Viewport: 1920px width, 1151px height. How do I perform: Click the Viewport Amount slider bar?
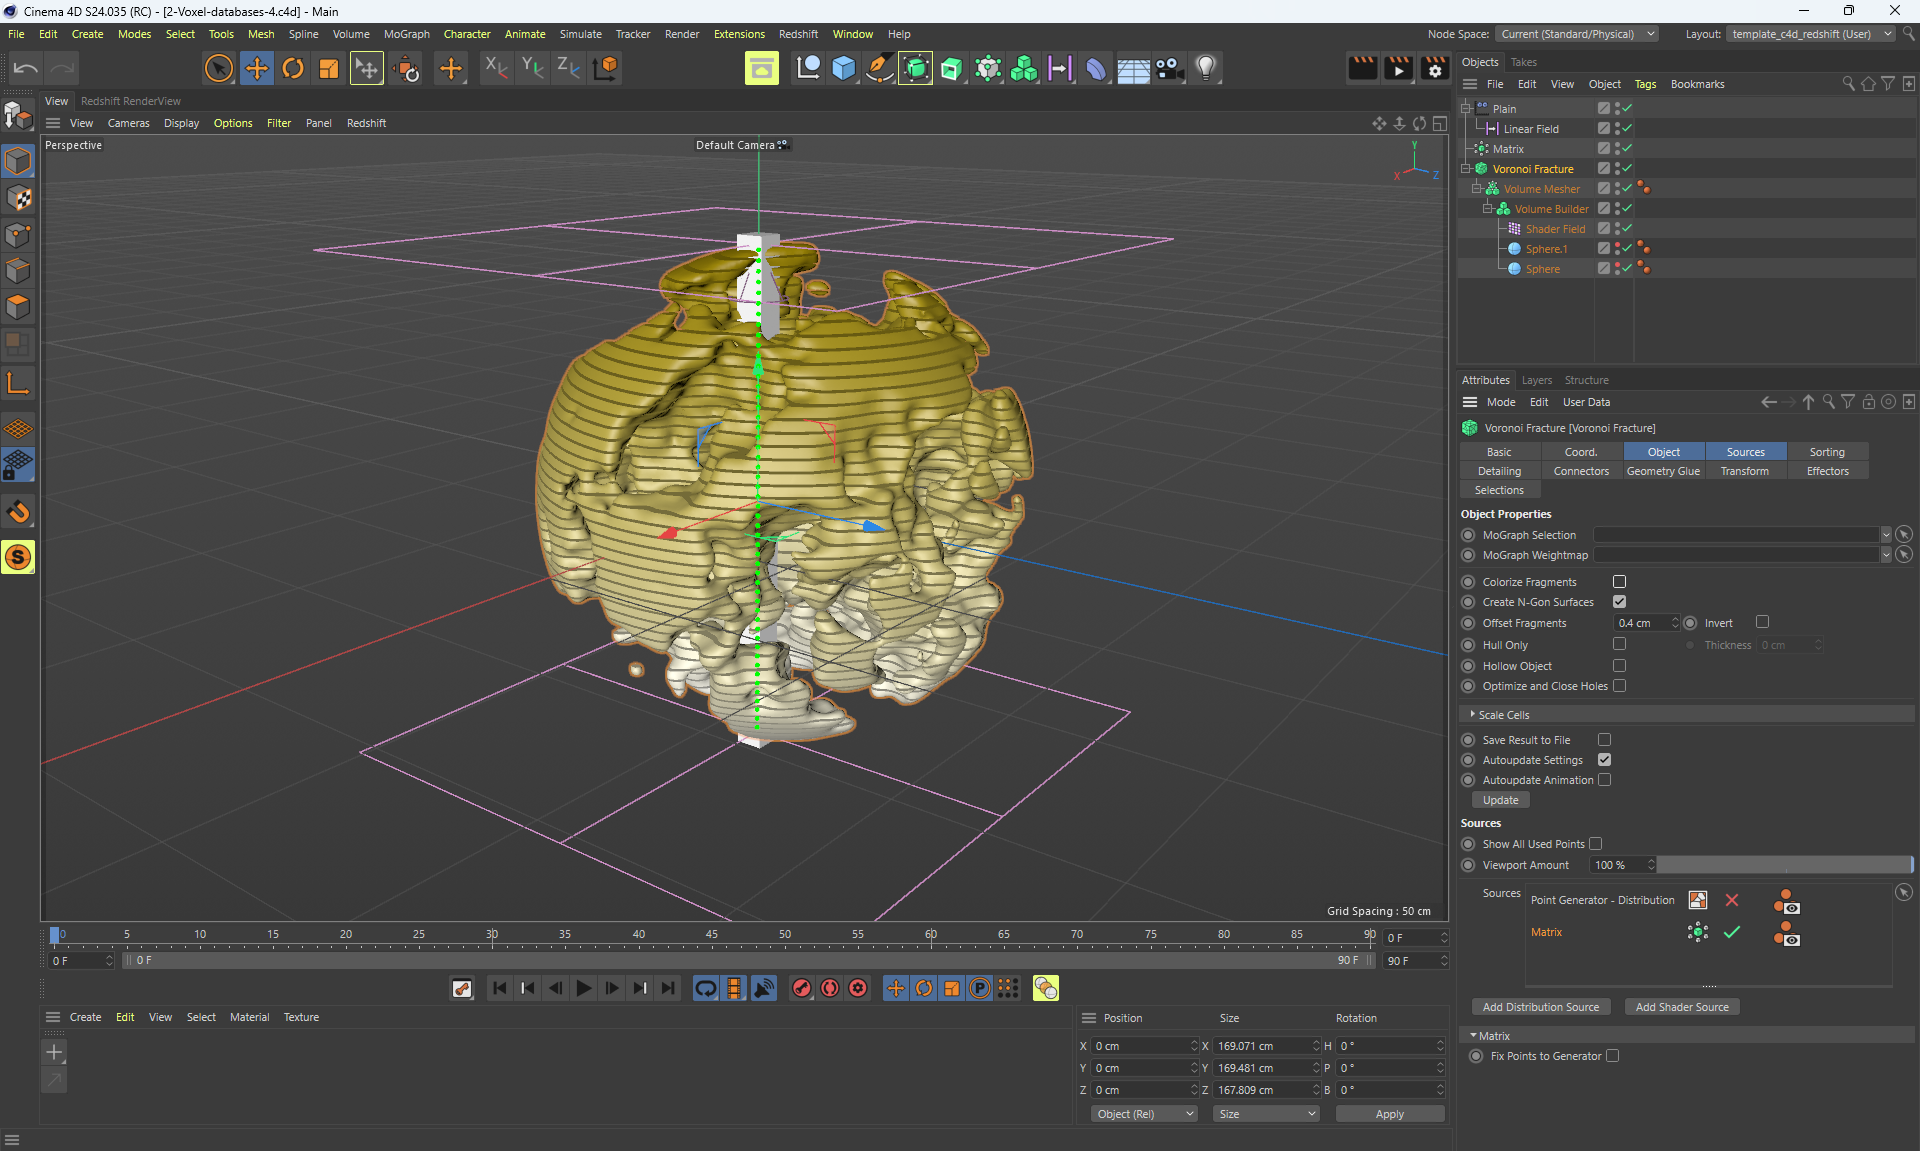click(x=1785, y=865)
